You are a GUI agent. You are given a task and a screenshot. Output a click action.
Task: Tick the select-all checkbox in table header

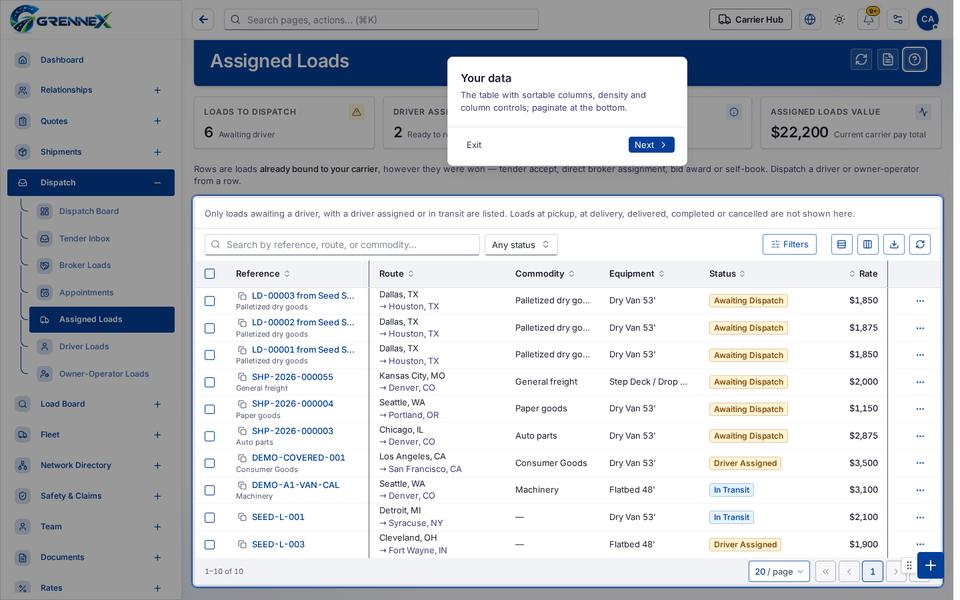click(x=209, y=274)
